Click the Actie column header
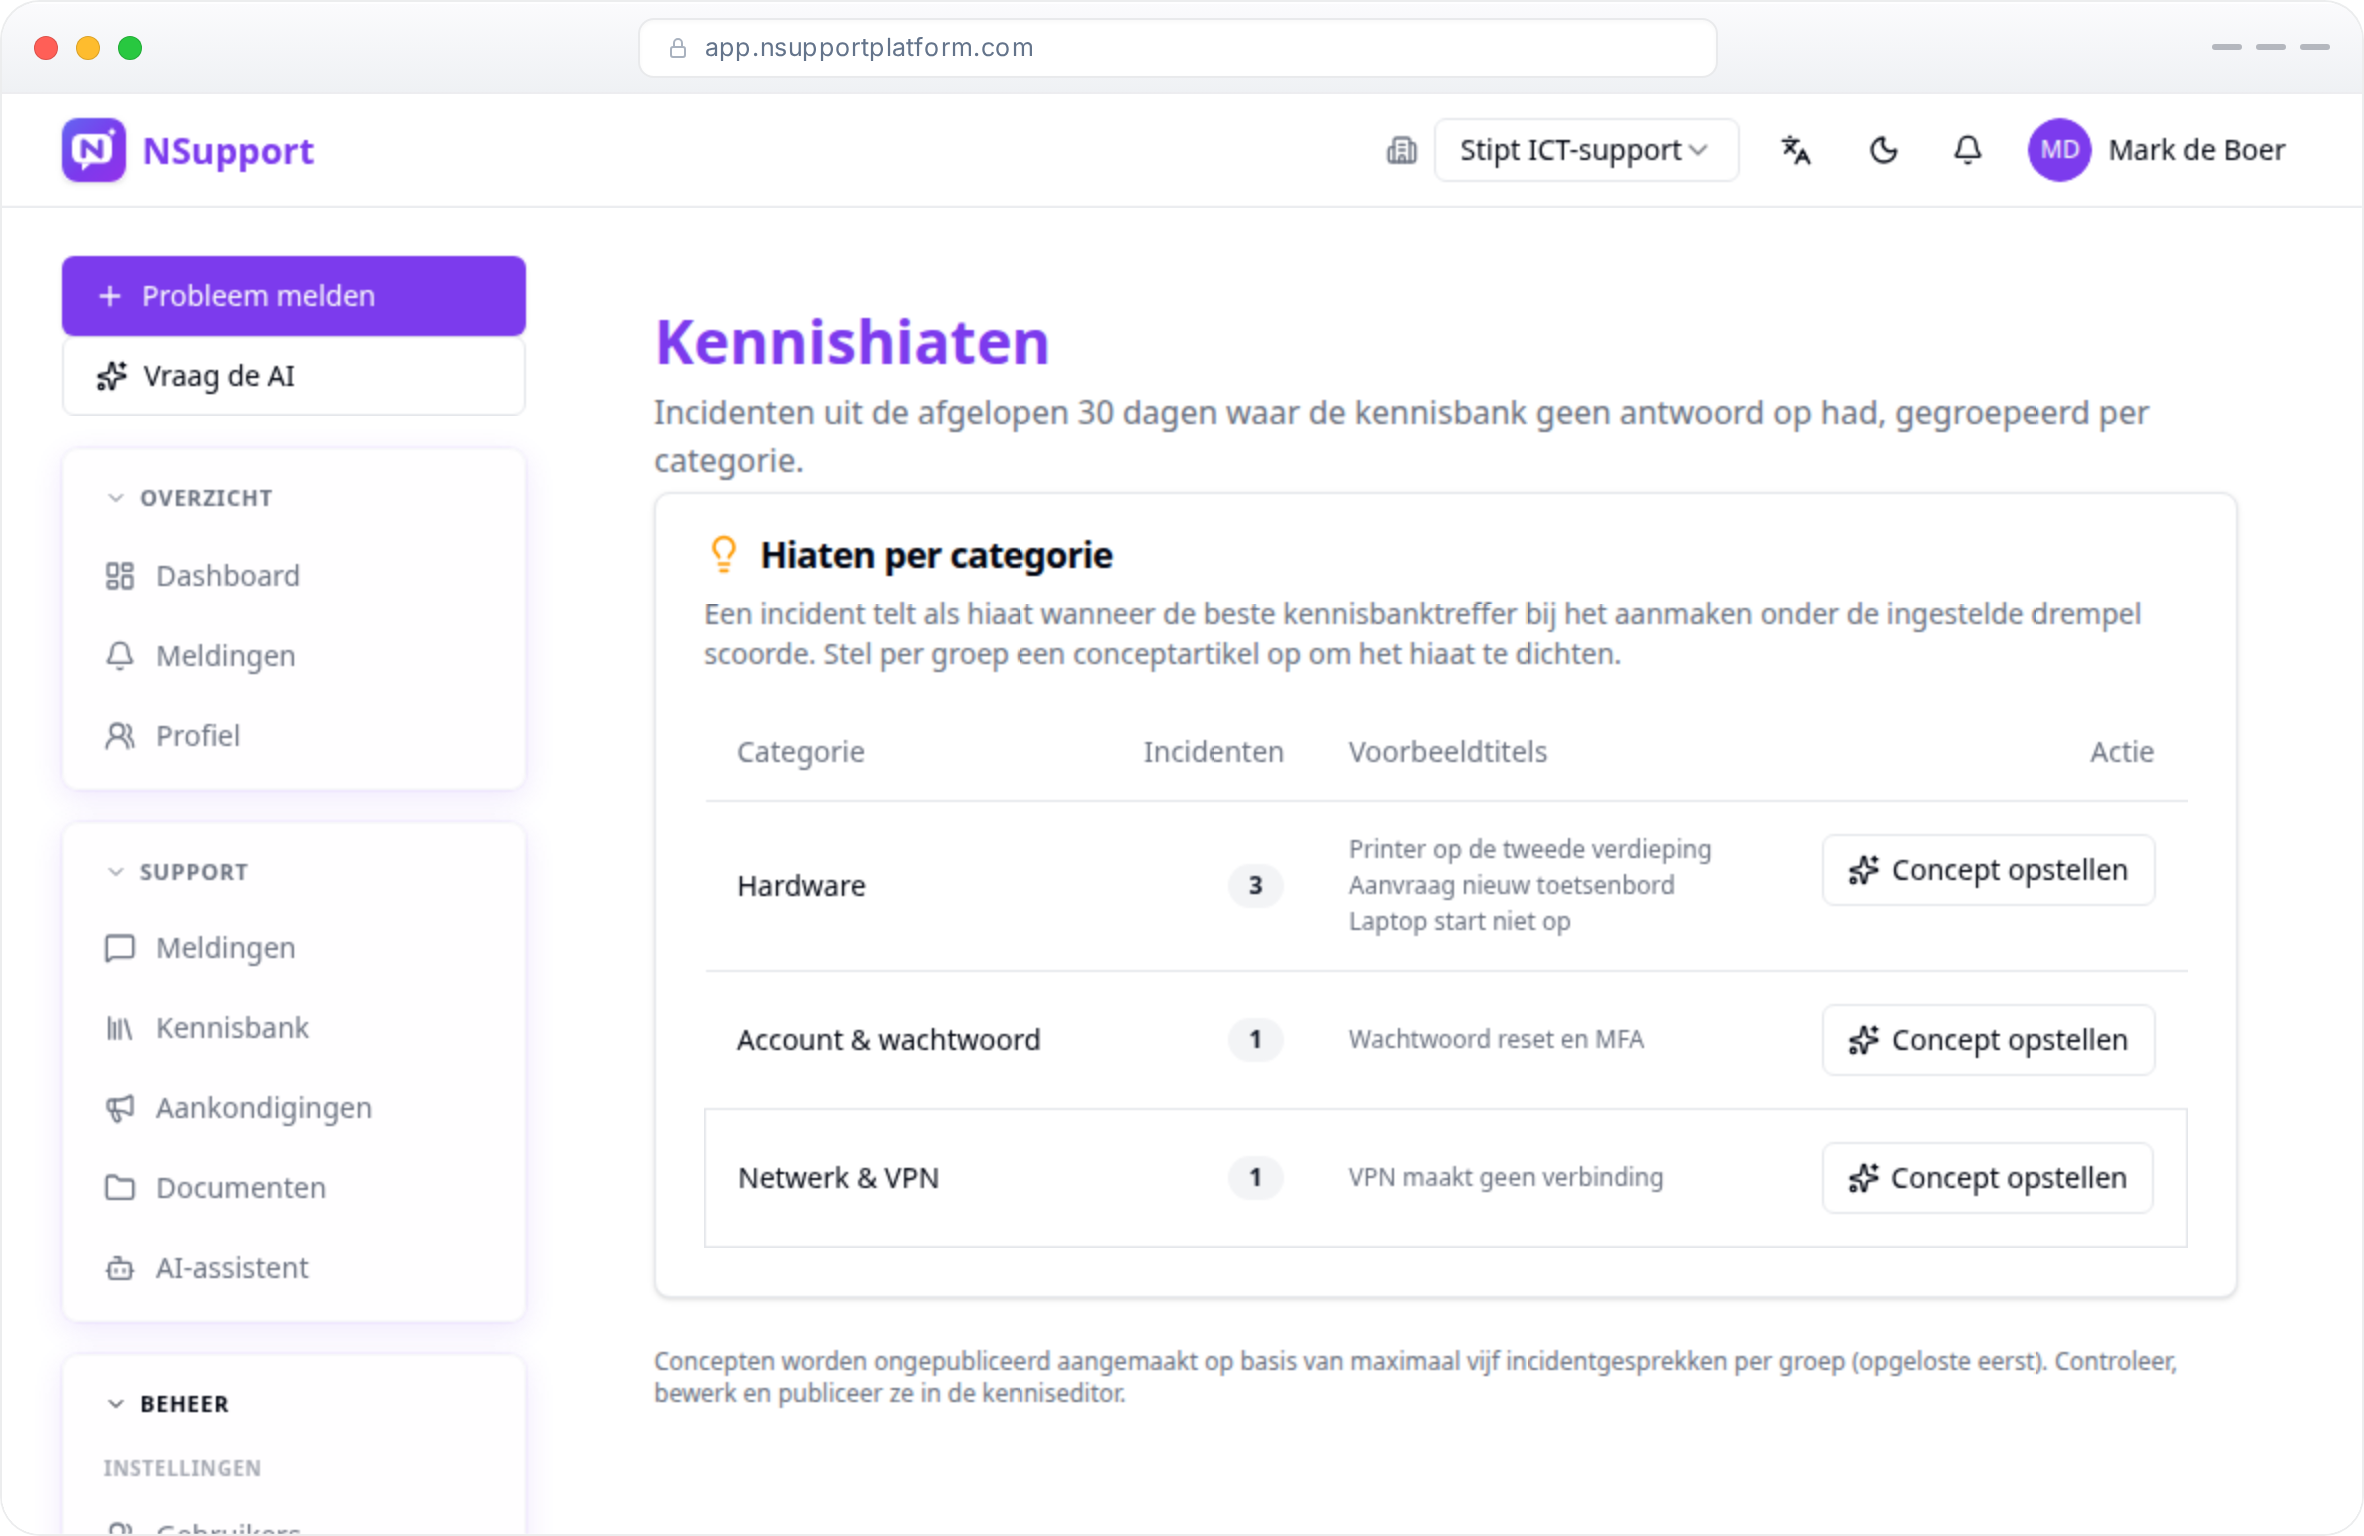The width and height of the screenshot is (2364, 1536). (x=2122, y=752)
